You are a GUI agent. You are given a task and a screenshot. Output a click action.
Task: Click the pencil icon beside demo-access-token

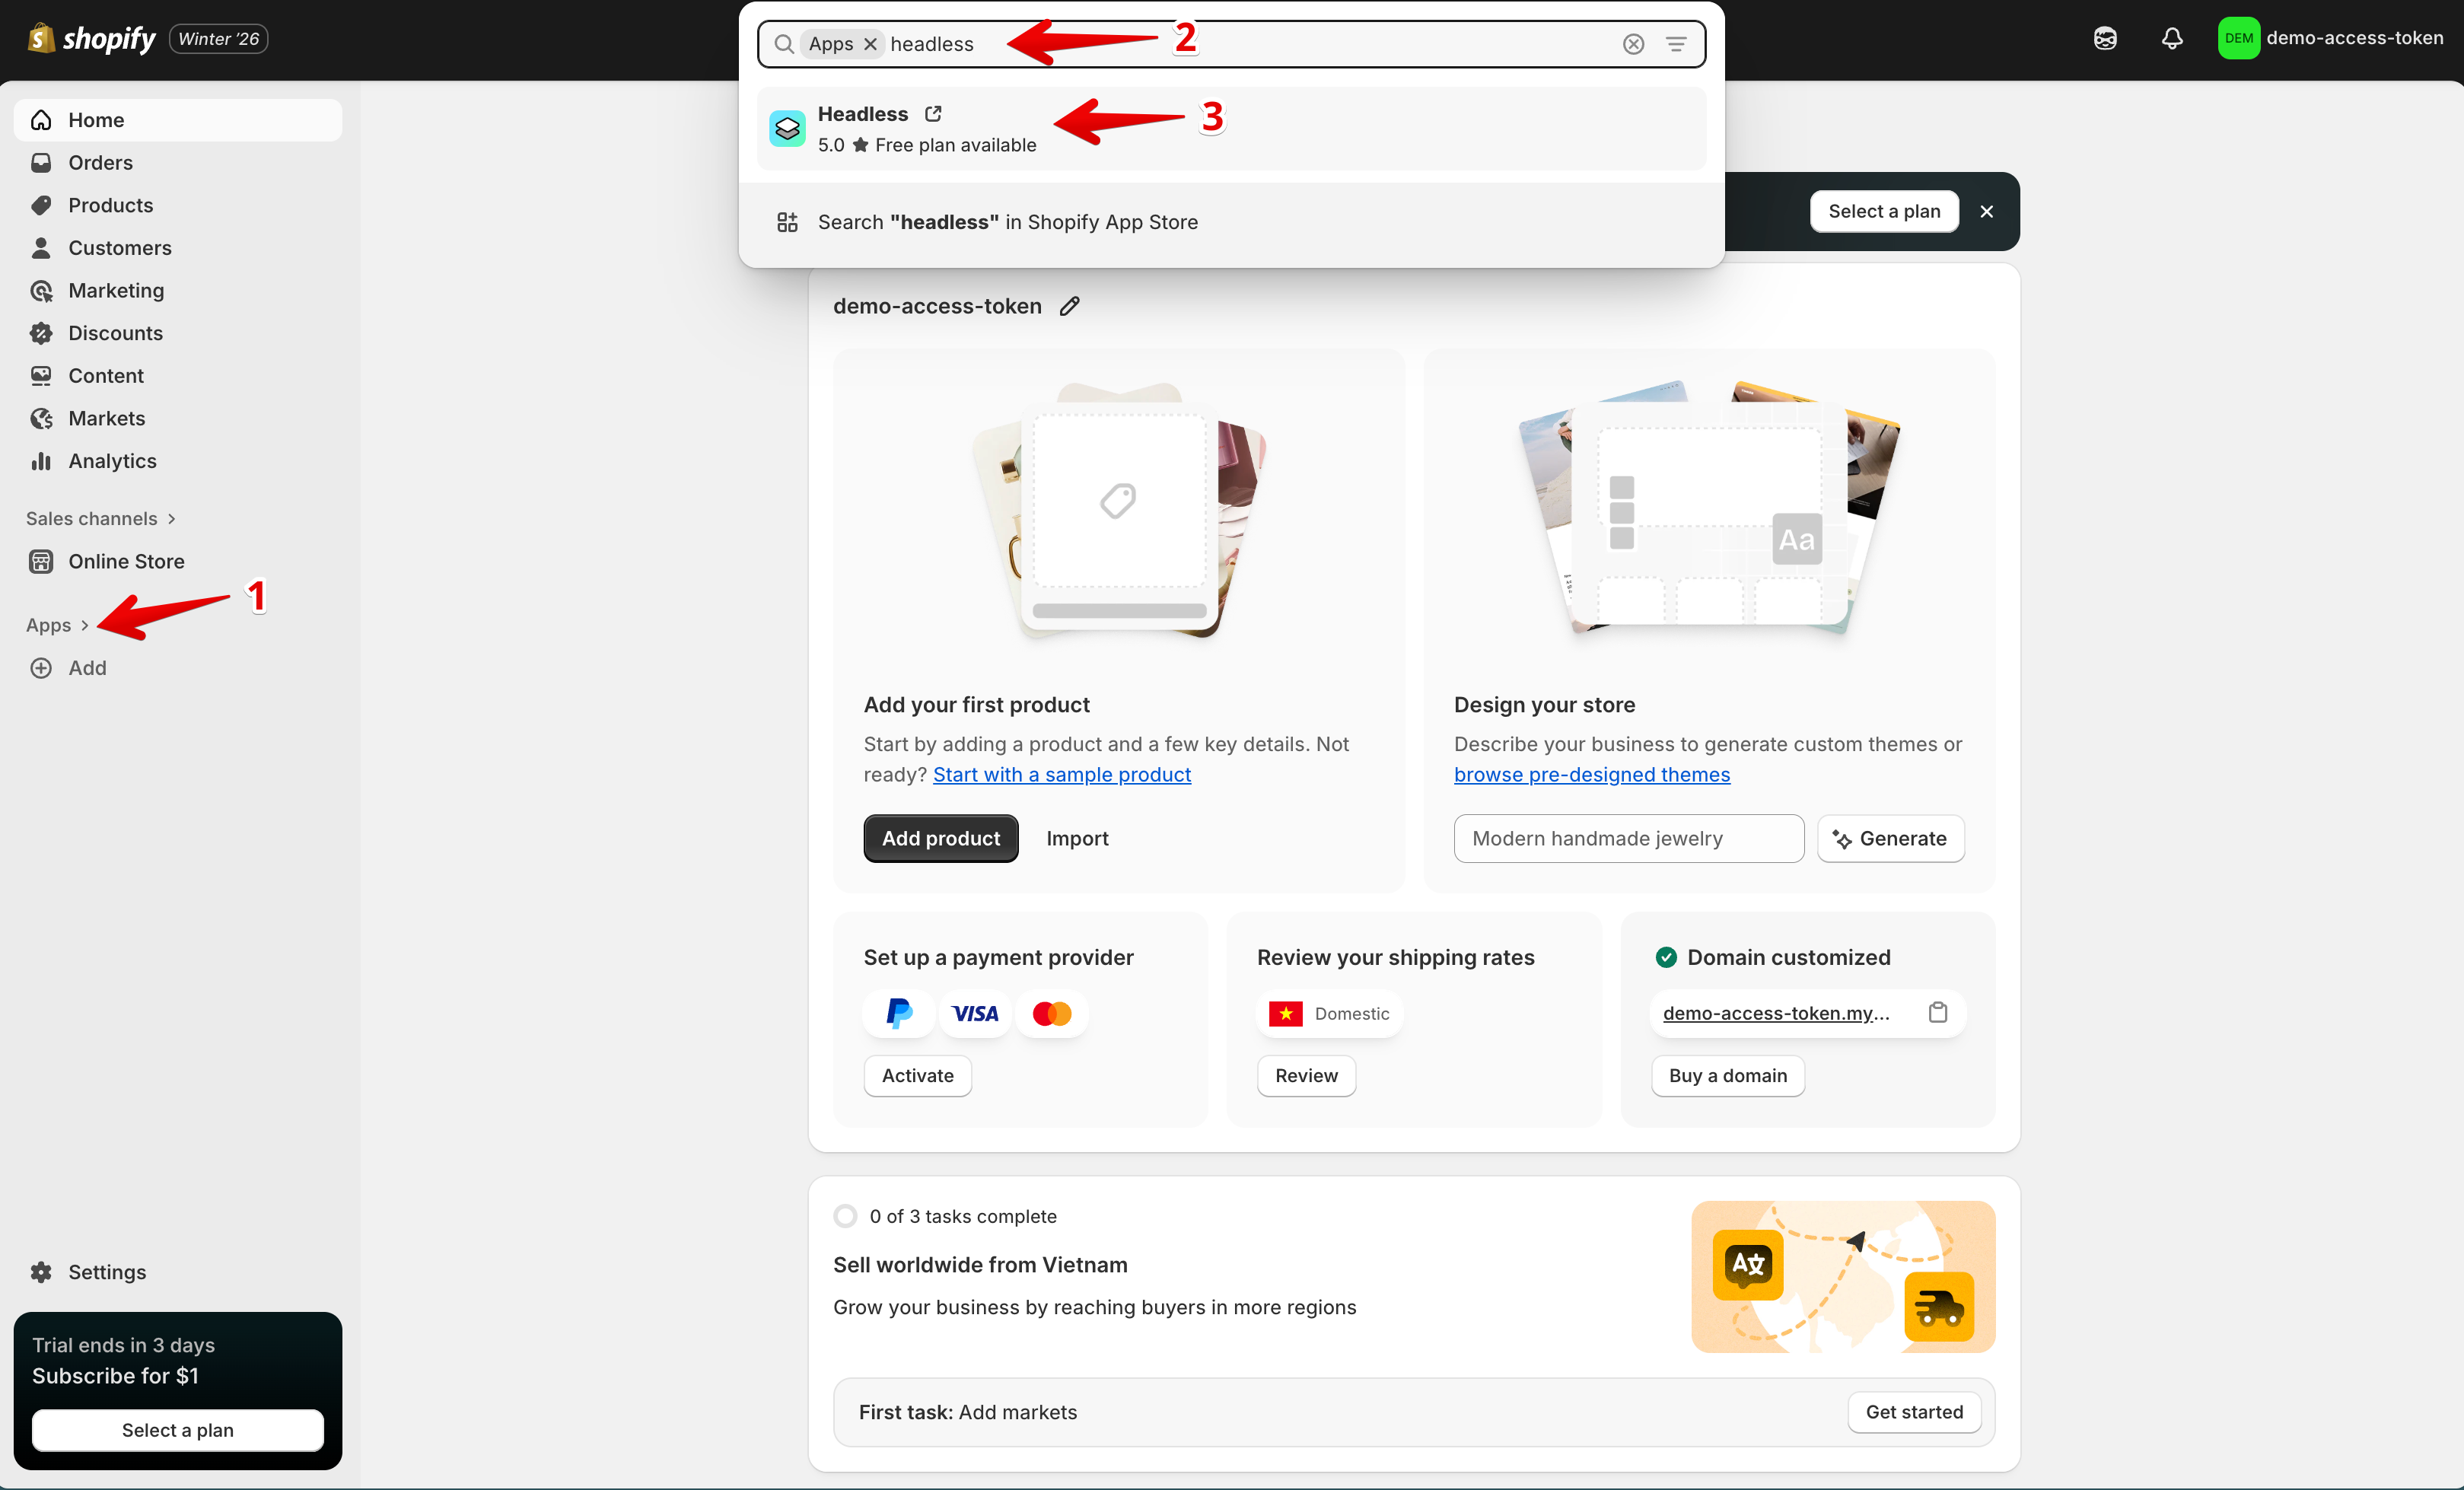(1069, 306)
